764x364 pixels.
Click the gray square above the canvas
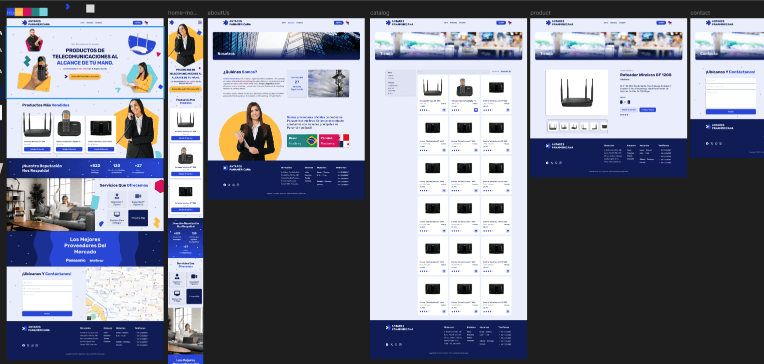(90, 8)
